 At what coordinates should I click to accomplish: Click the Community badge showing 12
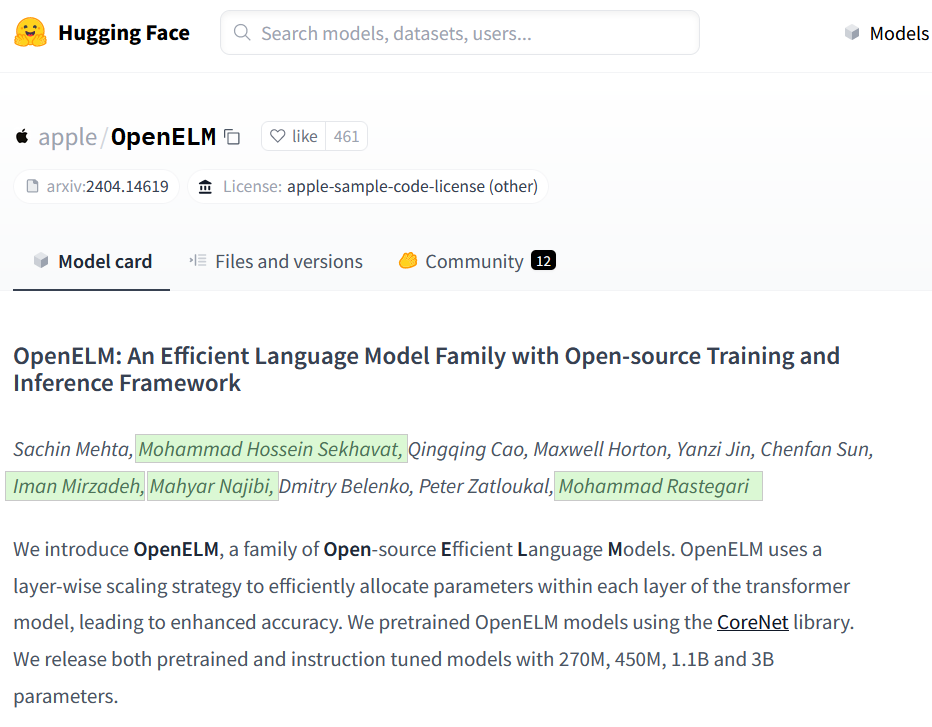[543, 261]
